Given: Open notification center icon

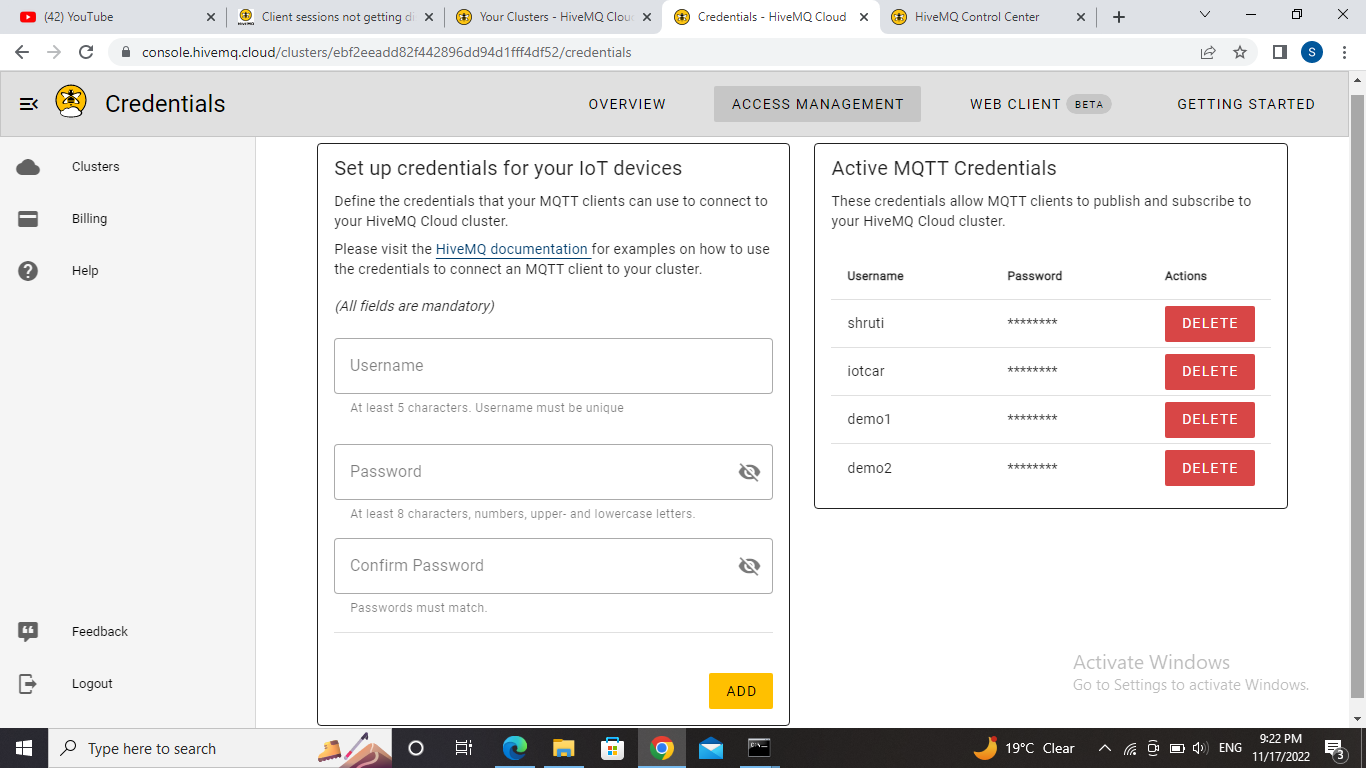Looking at the screenshot, I should tap(1335, 748).
